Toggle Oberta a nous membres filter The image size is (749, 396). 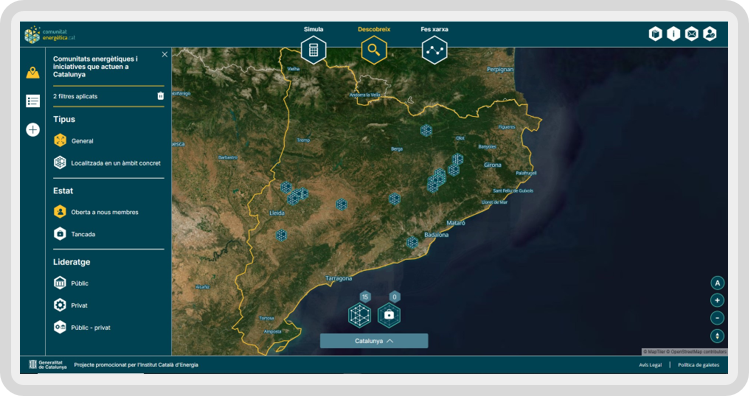tap(96, 212)
